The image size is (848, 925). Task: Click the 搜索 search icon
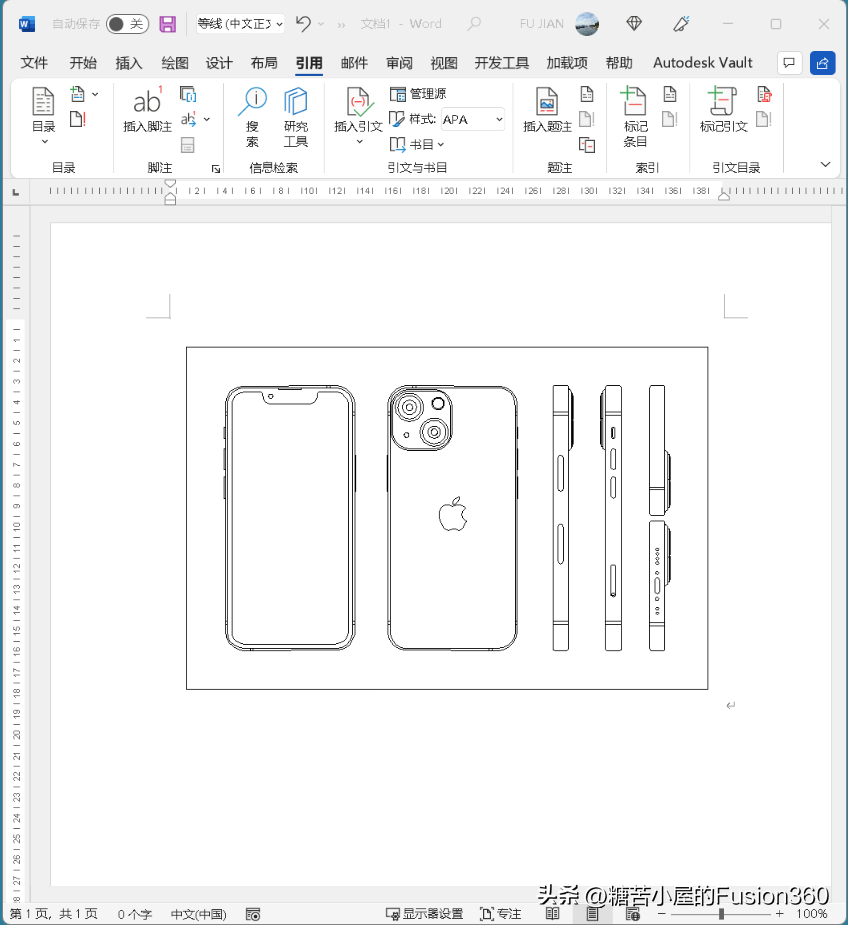point(253,117)
